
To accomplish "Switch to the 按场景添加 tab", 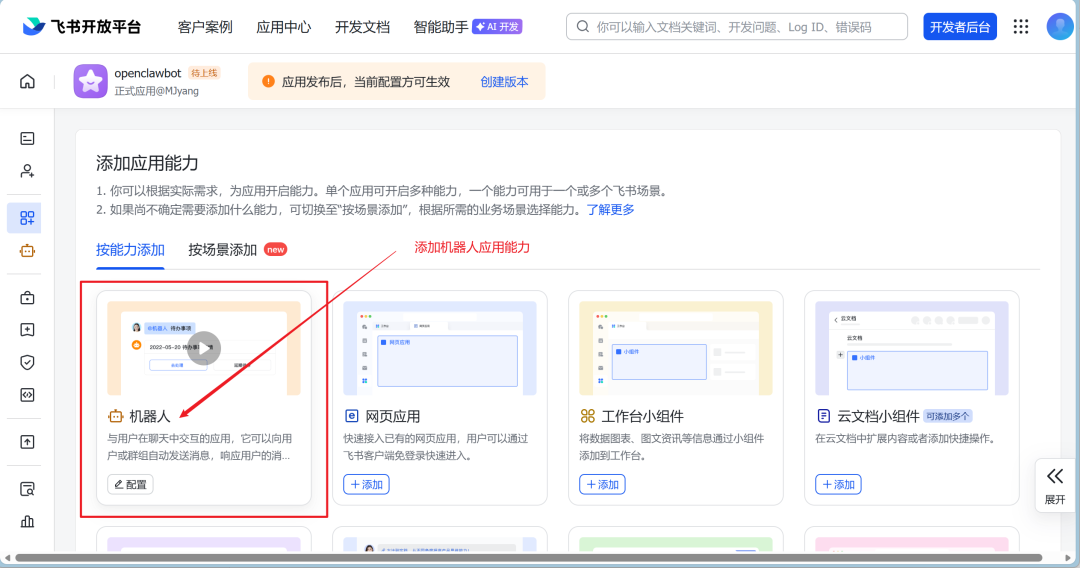I will click(223, 250).
